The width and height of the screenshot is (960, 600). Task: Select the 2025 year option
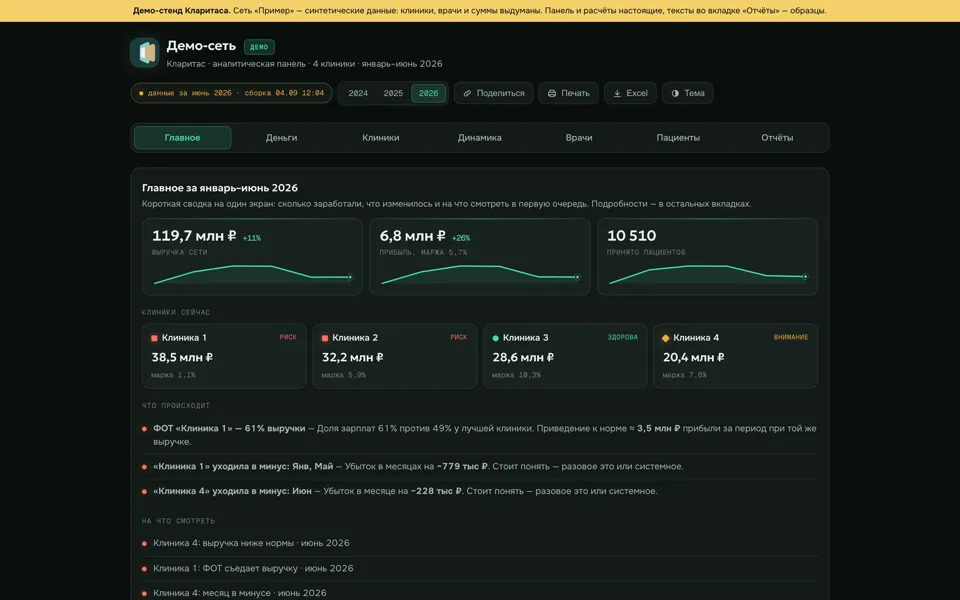393,93
